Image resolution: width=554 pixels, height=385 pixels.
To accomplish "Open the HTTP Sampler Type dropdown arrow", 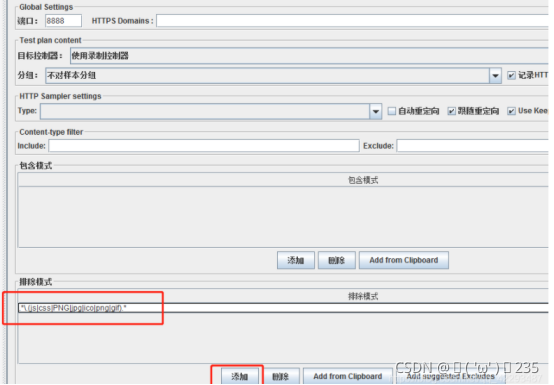I will tap(376, 112).
